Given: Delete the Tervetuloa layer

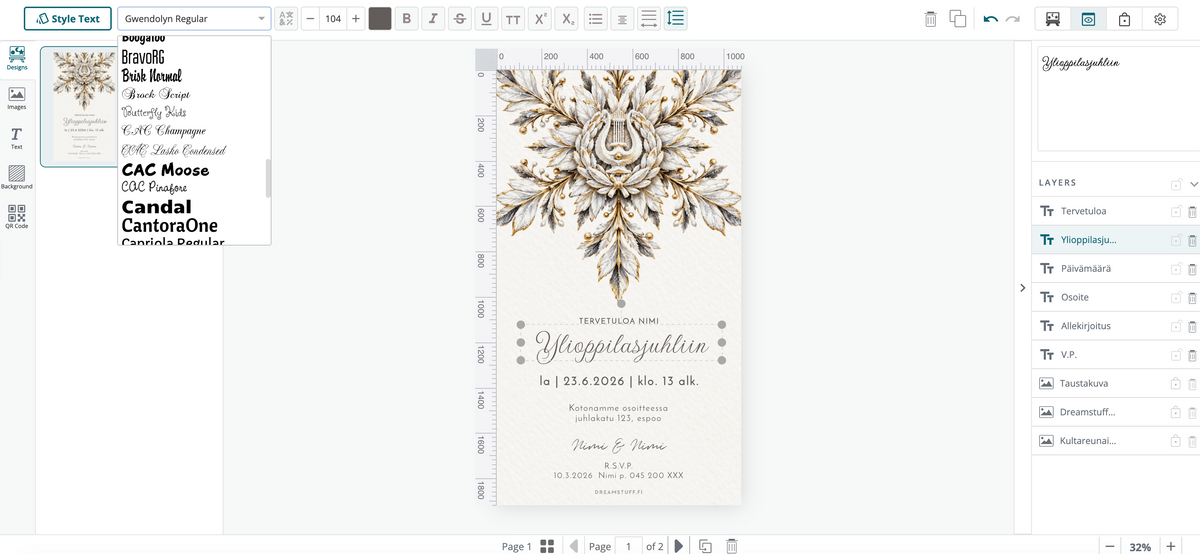Looking at the screenshot, I should point(1193,212).
